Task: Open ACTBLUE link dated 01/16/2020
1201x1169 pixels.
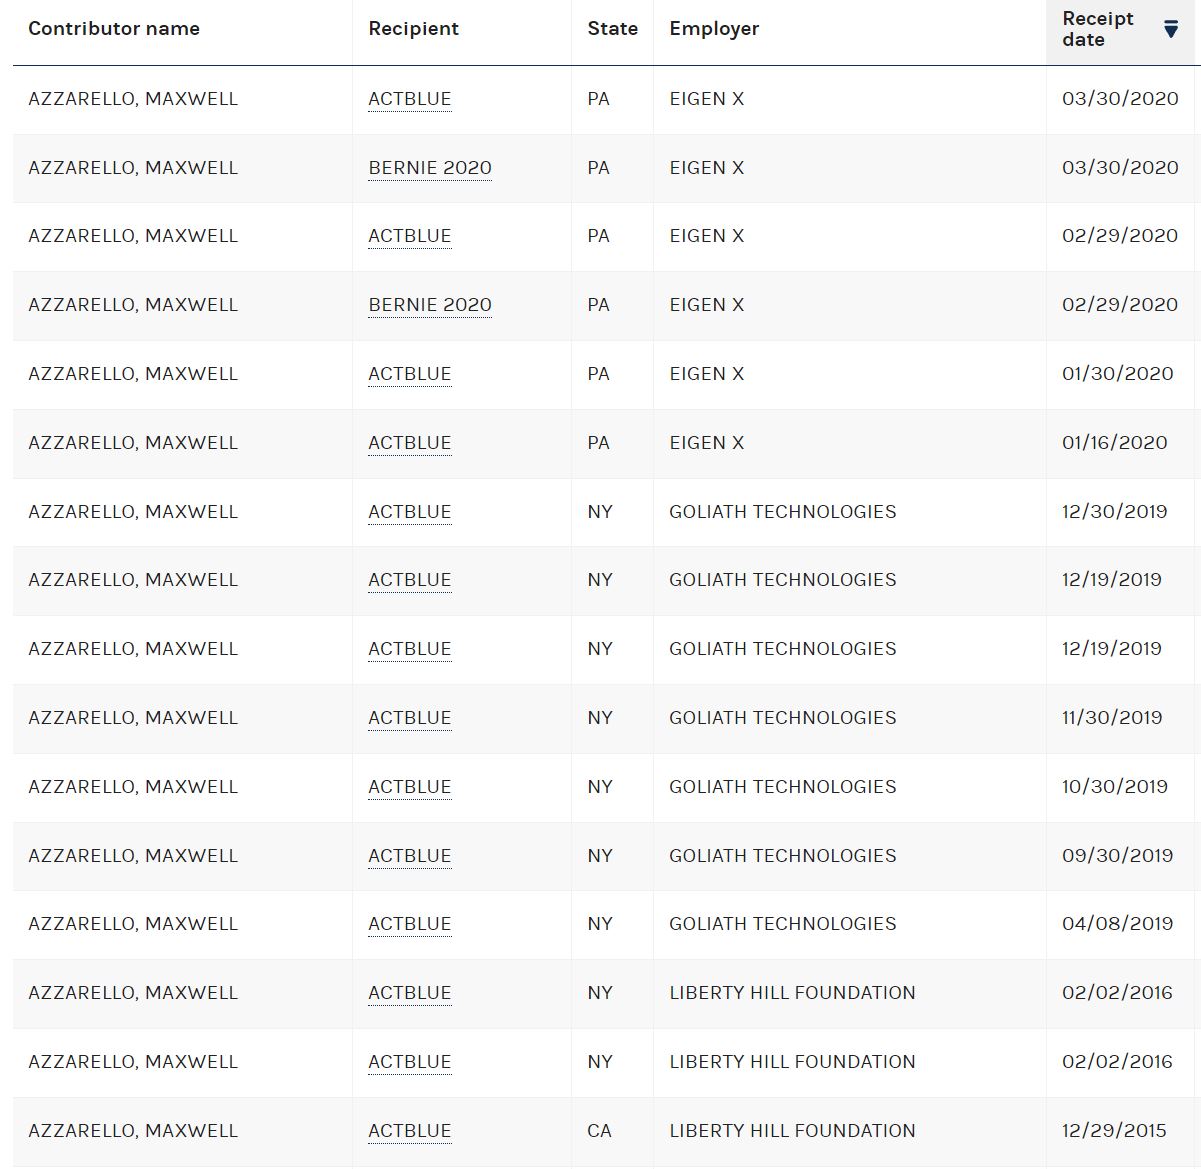Action: pos(410,443)
